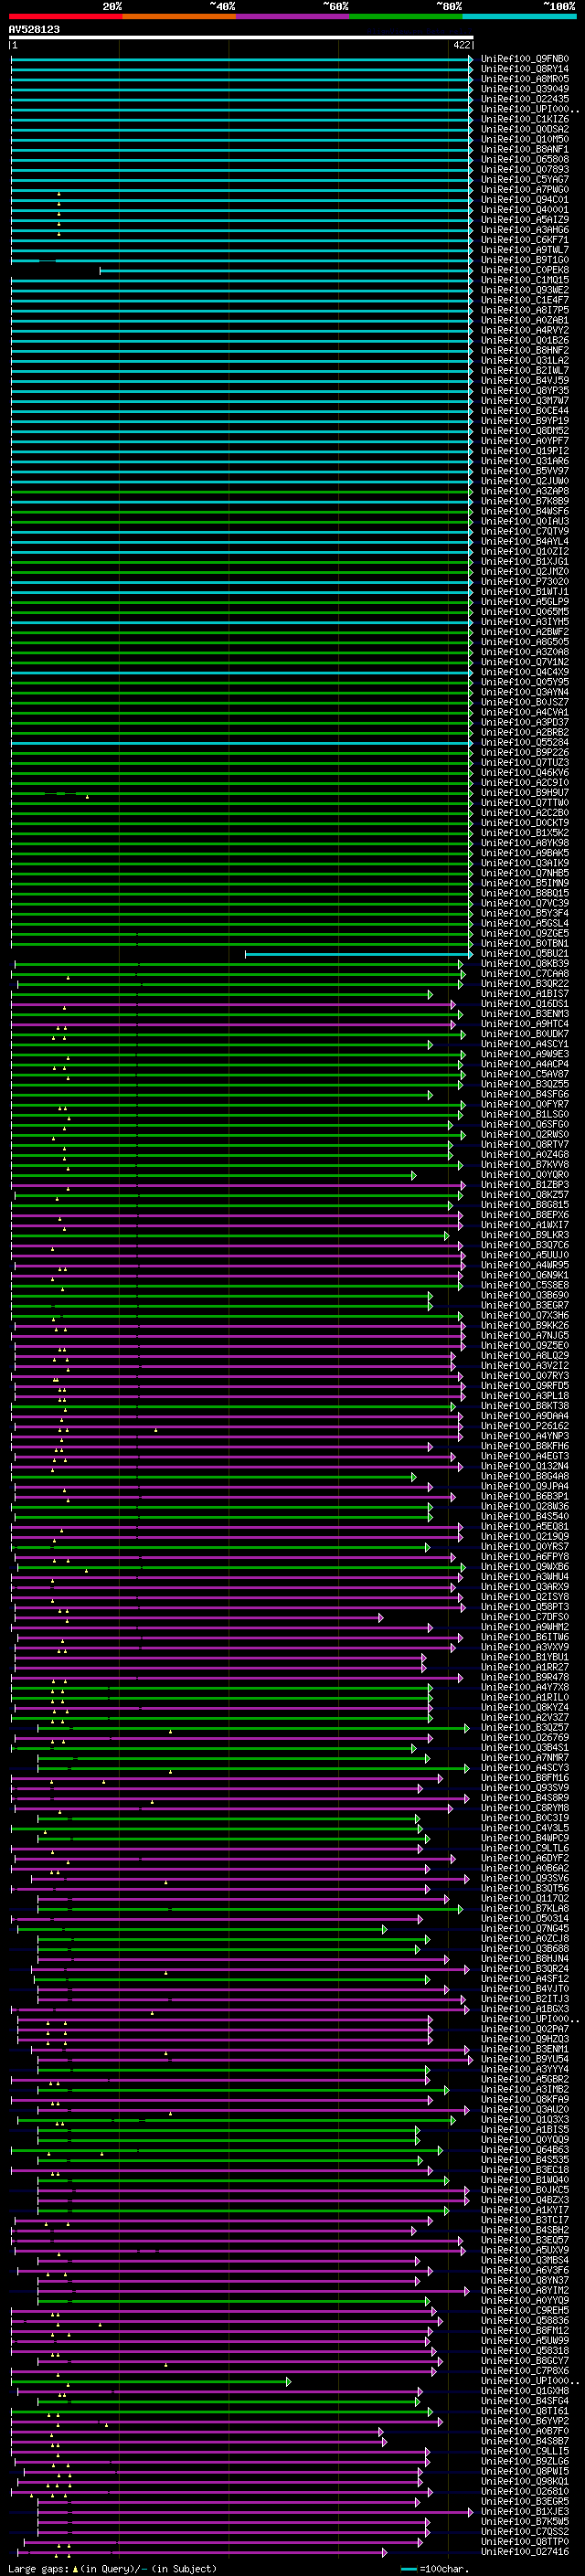
Task: Click the cyan =100char. scale line
Action: coord(408,2569)
